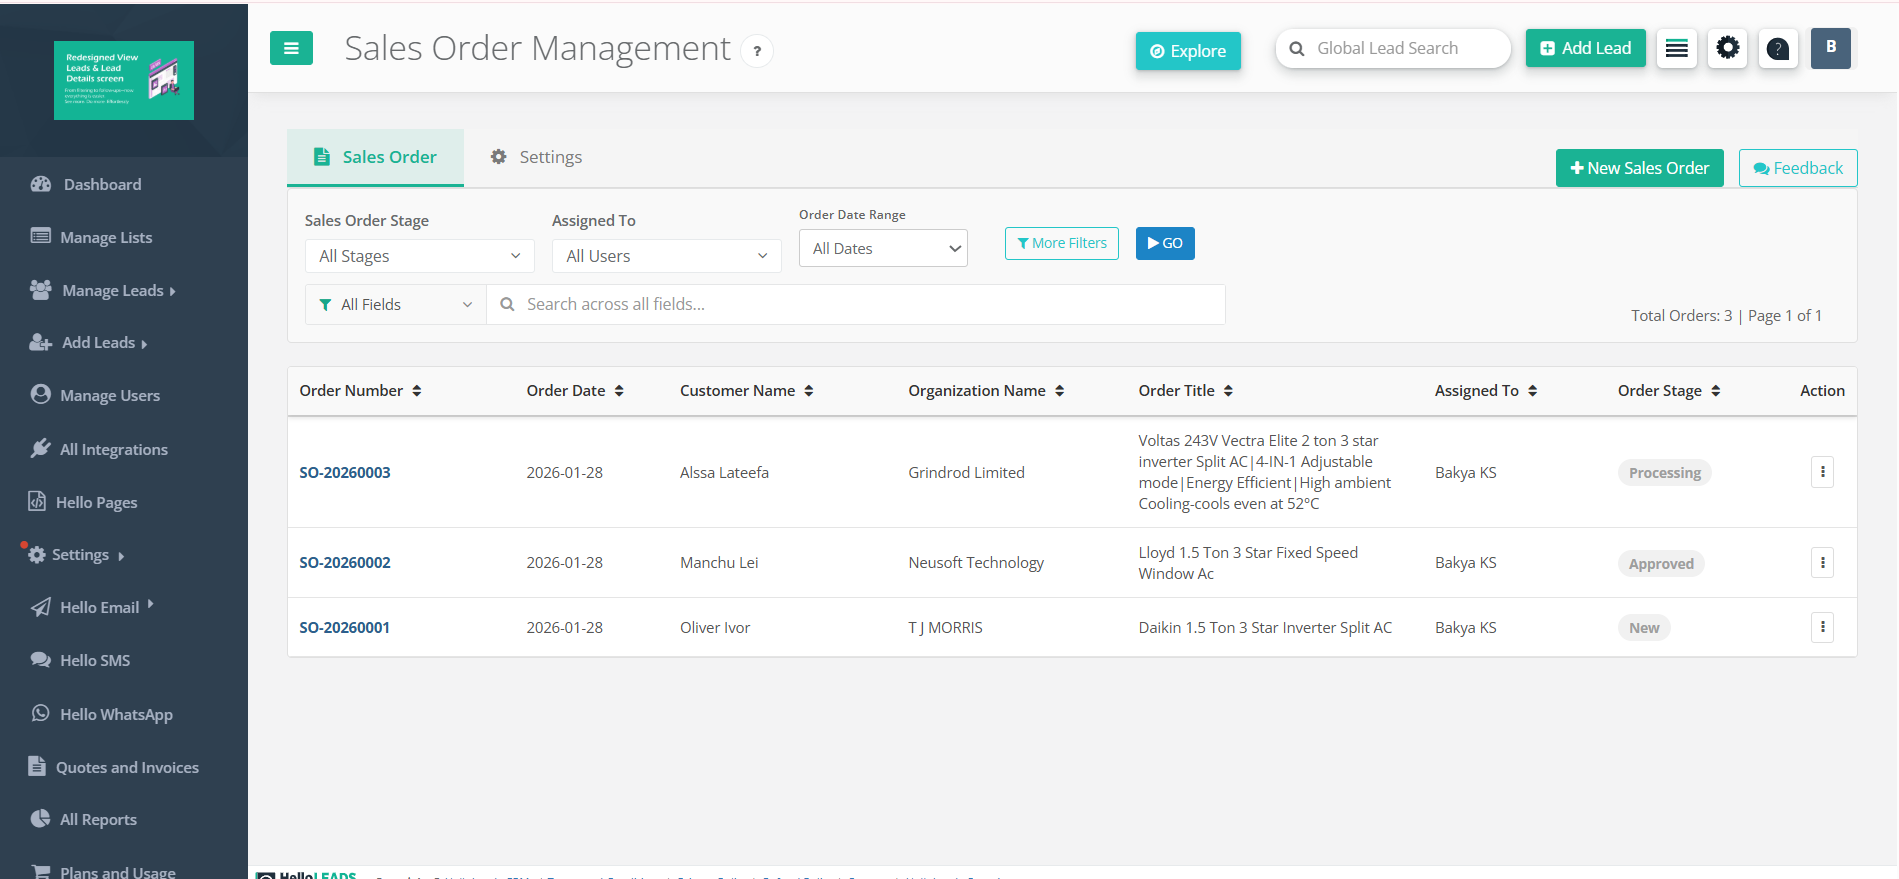Switch to the Sales Order tab
This screenshot has width=1899, height=879.
[375, 157]
